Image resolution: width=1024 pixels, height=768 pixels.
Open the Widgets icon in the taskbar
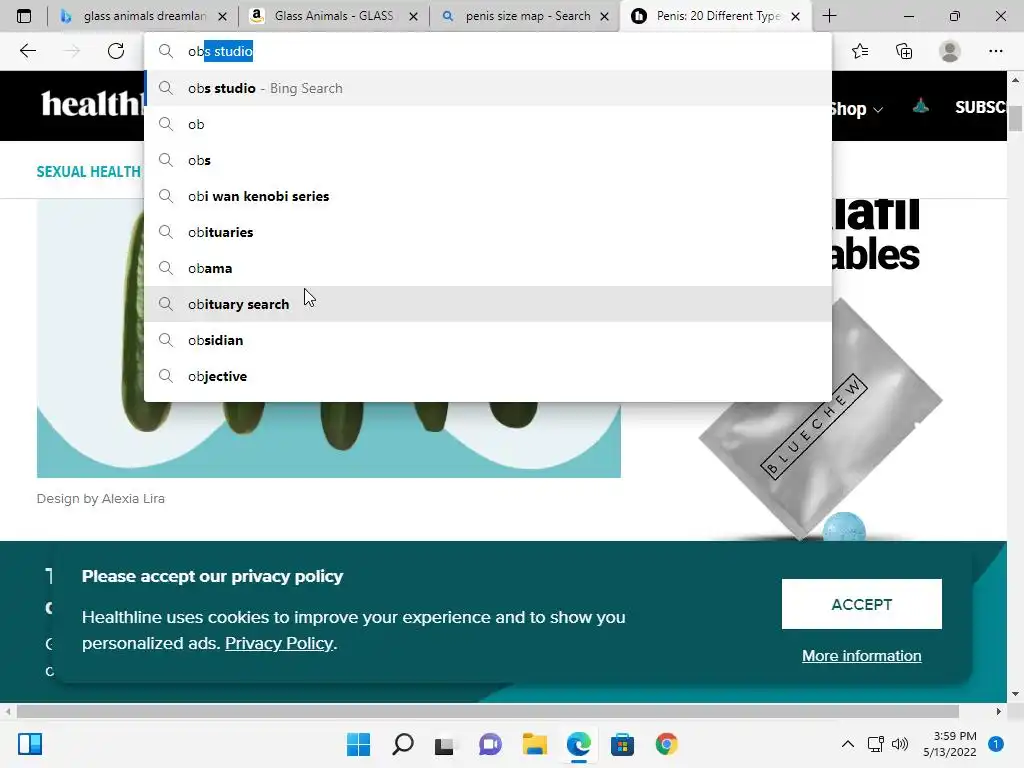30,744
